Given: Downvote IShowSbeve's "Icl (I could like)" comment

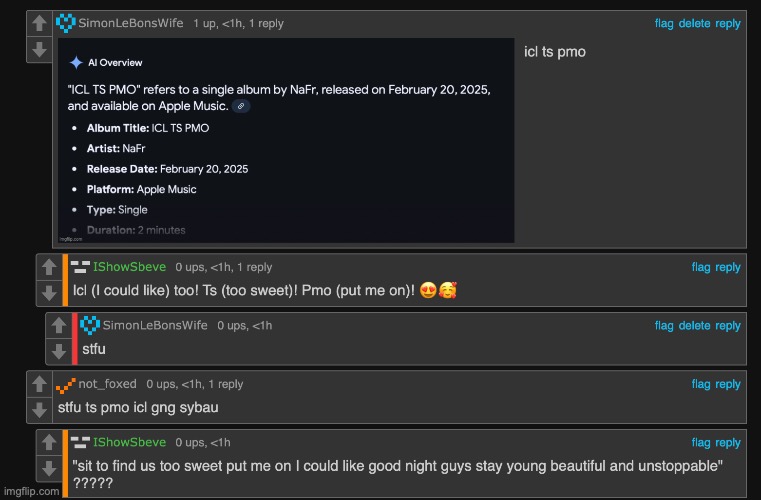Looking at the screenshot, I should 48,293.
